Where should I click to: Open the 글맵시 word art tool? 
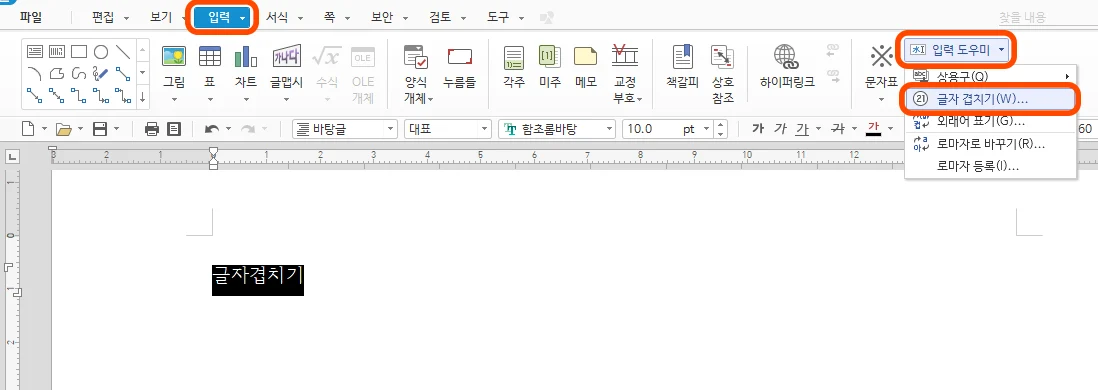(x=286, y=57)
